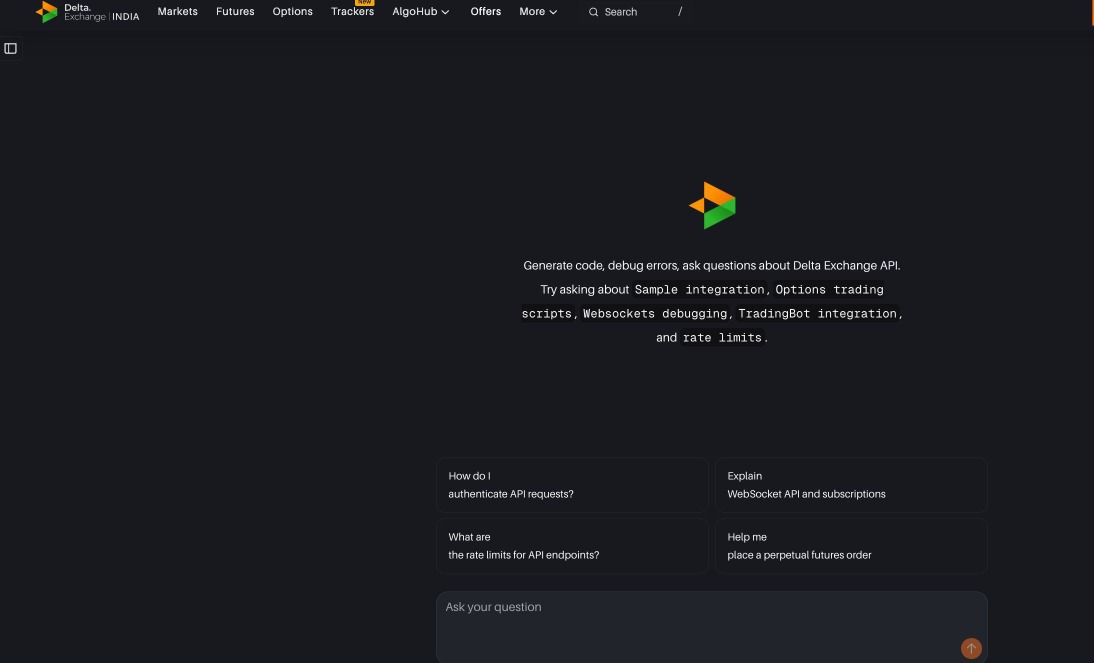The height and width of the screenshot is (663, 1094).
Task: Click the magnifier search icon
Action: [x=593, y=12]
